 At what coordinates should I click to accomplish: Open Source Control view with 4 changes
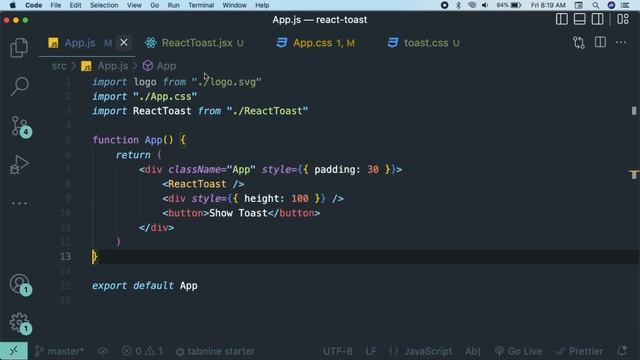pos(20,126)
